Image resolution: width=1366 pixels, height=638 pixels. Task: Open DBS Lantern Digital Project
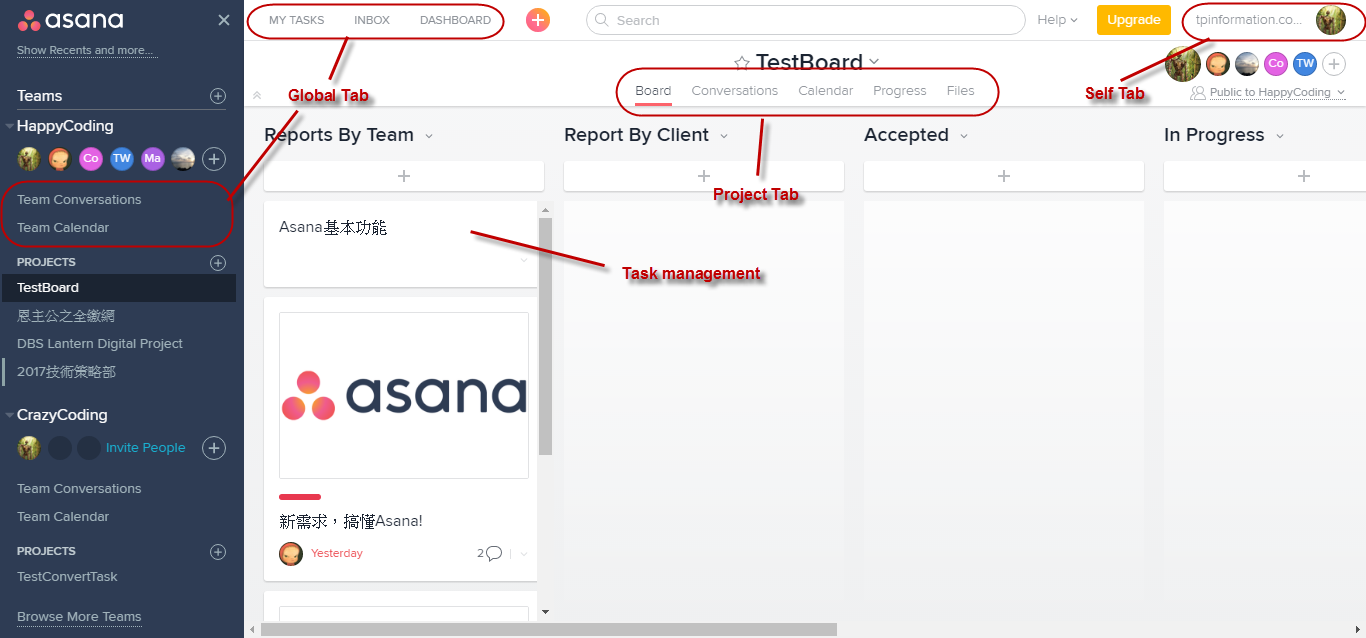100,344
